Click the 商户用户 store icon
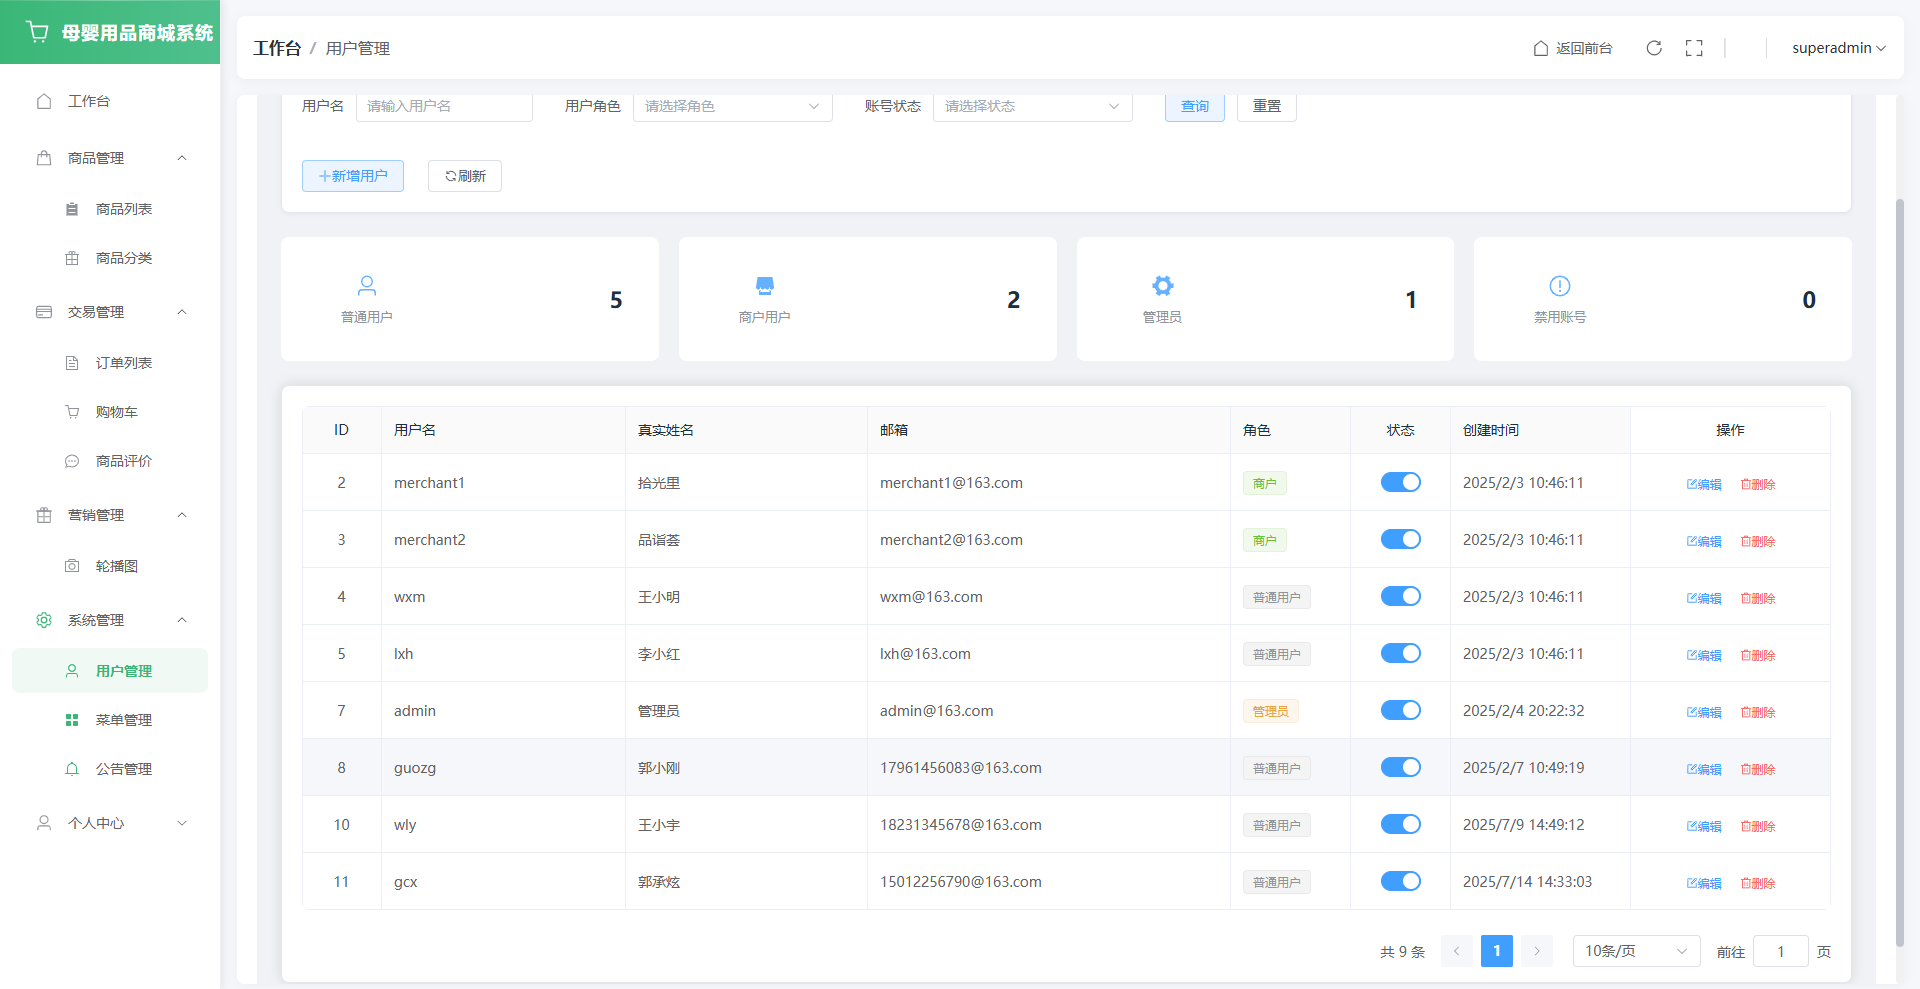The height and width of the screenshot is (989, 1920). [x=765, y=286]
